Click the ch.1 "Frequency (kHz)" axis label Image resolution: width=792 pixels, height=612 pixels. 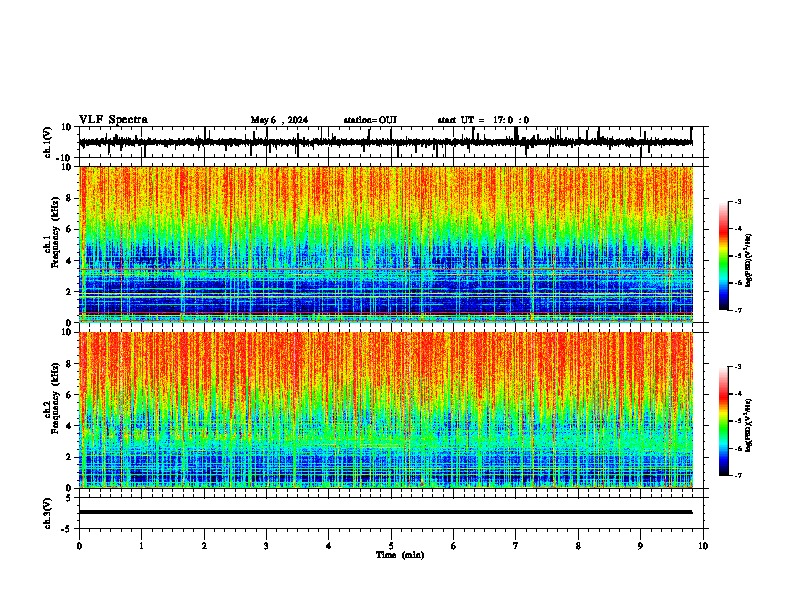(55, 232)
